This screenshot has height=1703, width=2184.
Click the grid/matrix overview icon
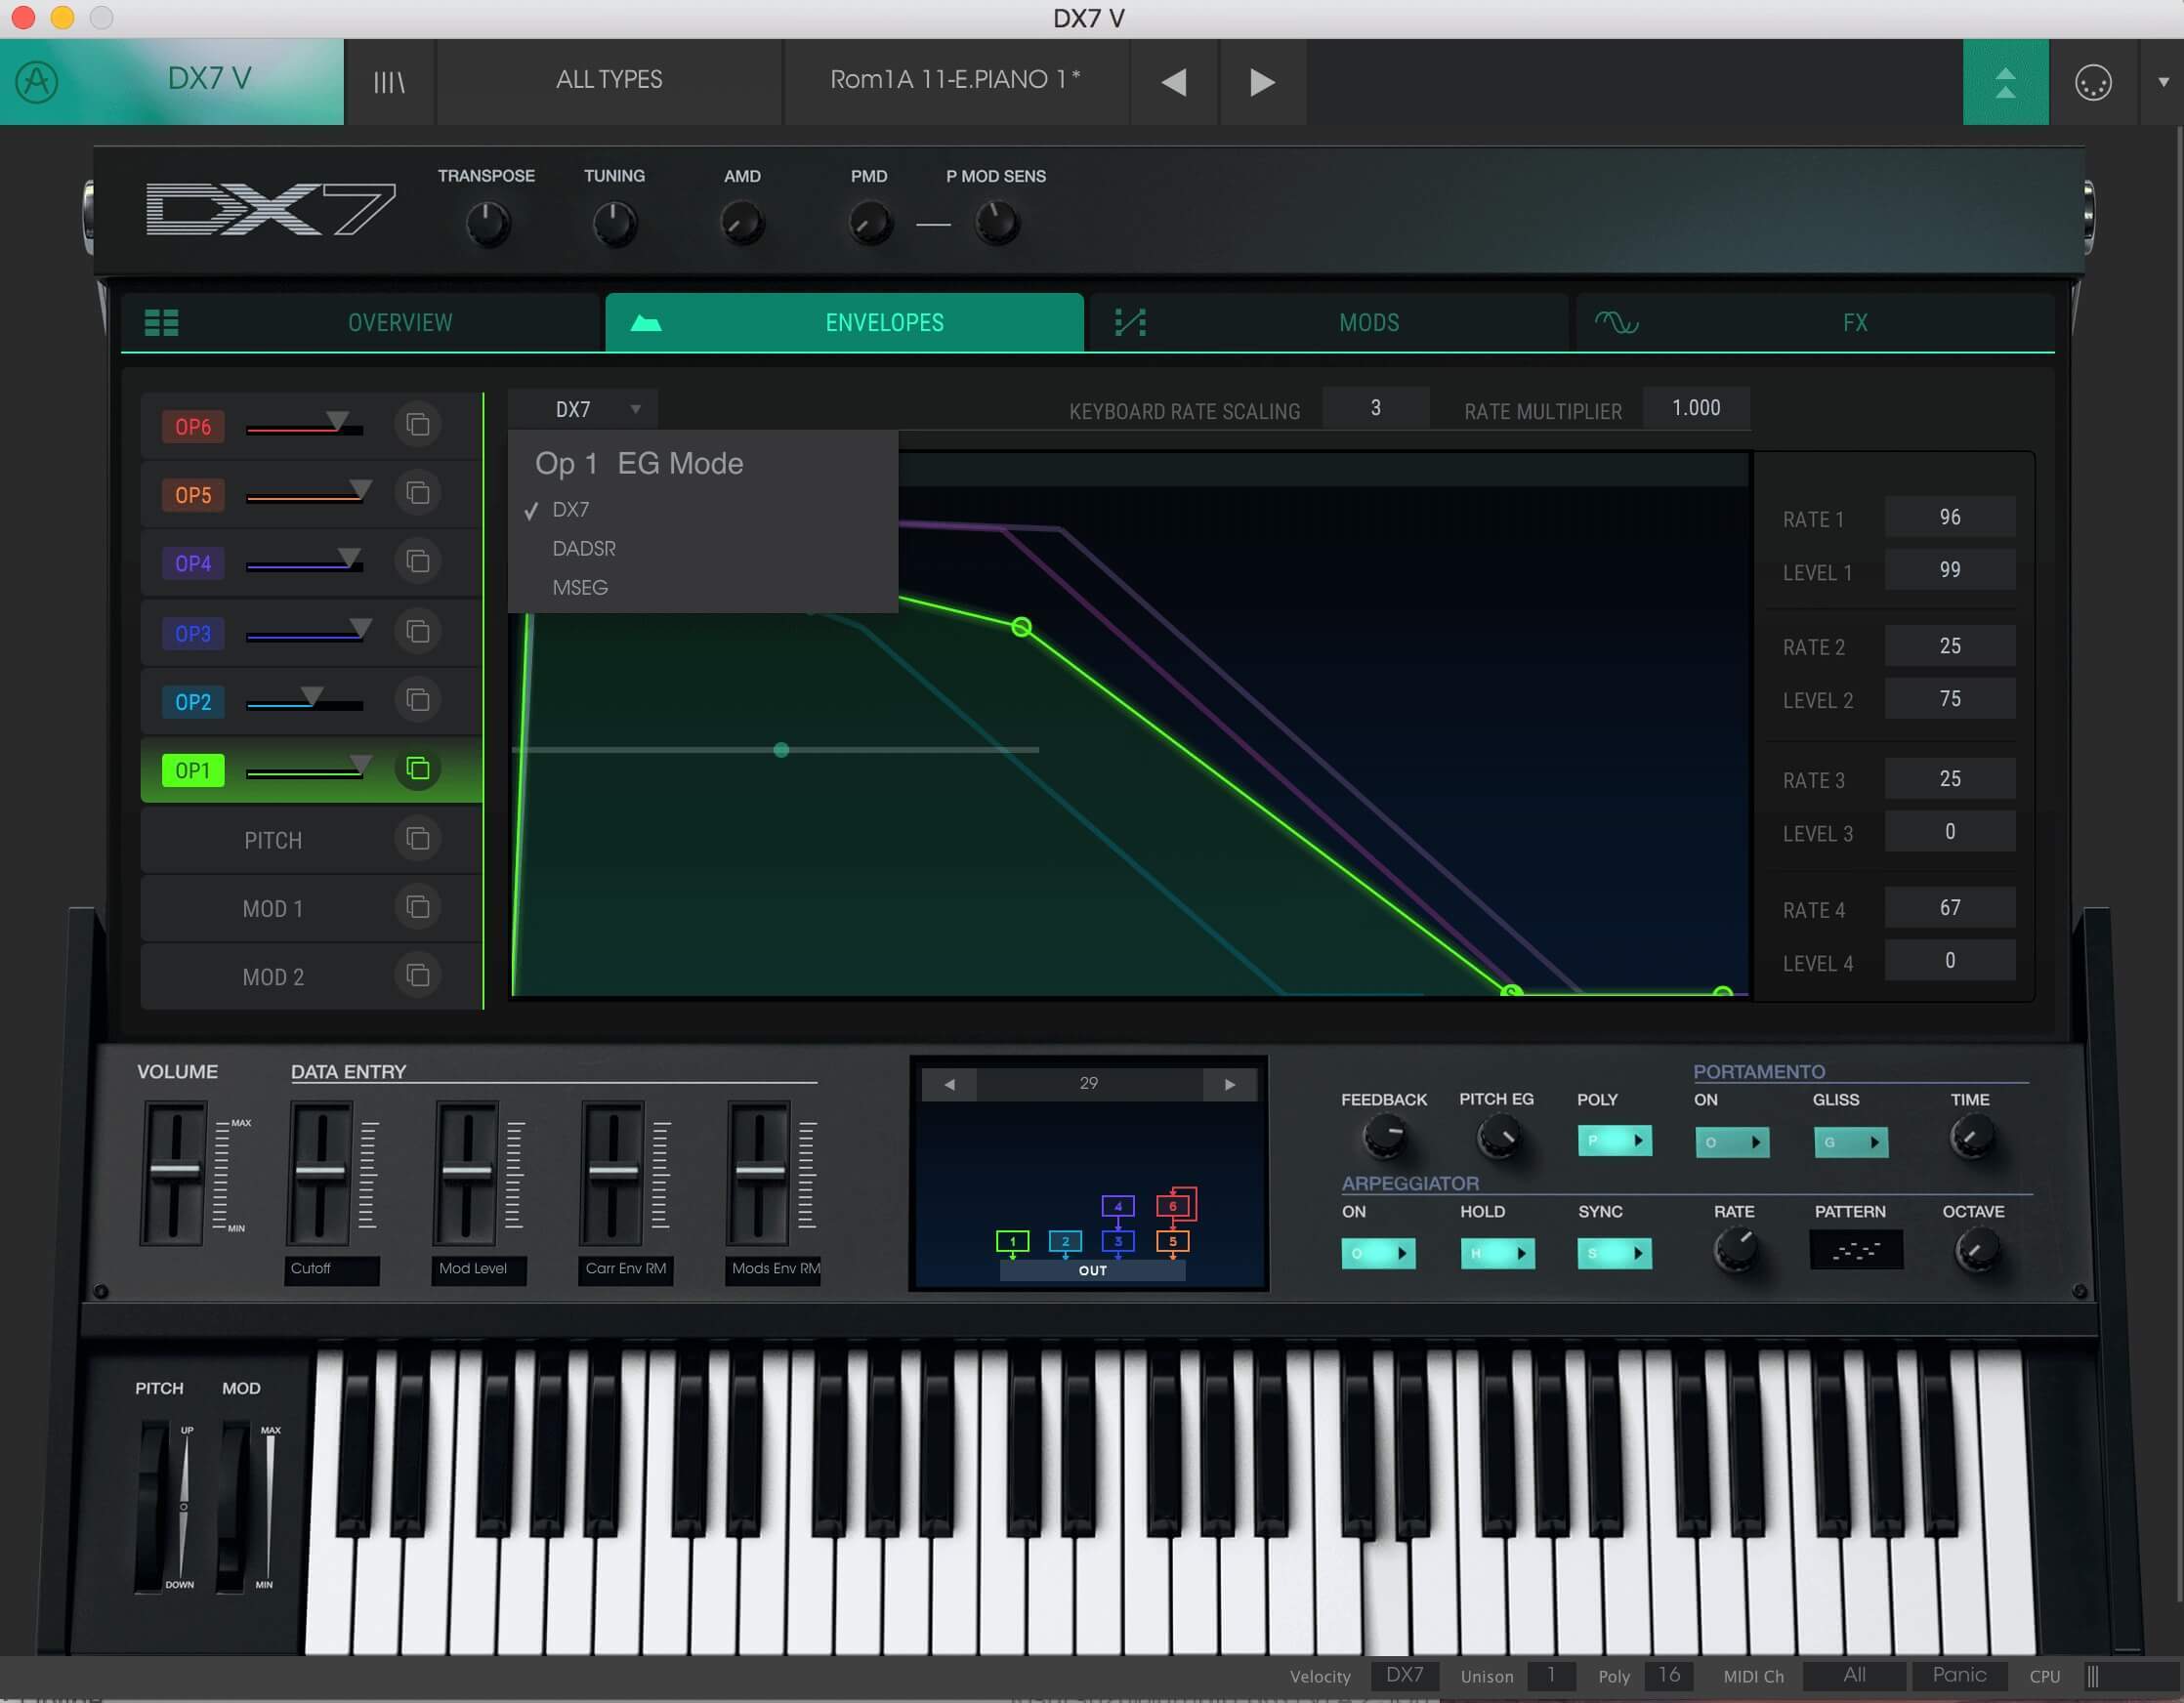click(163, 322)
